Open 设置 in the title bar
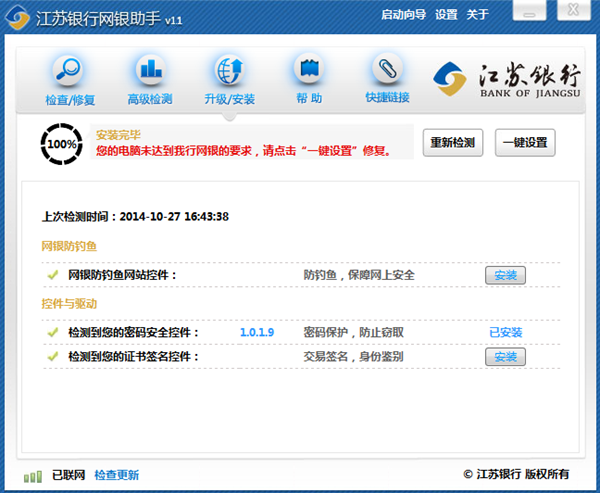The width and height of the screenshot is (600, 493). pos(446,15)
